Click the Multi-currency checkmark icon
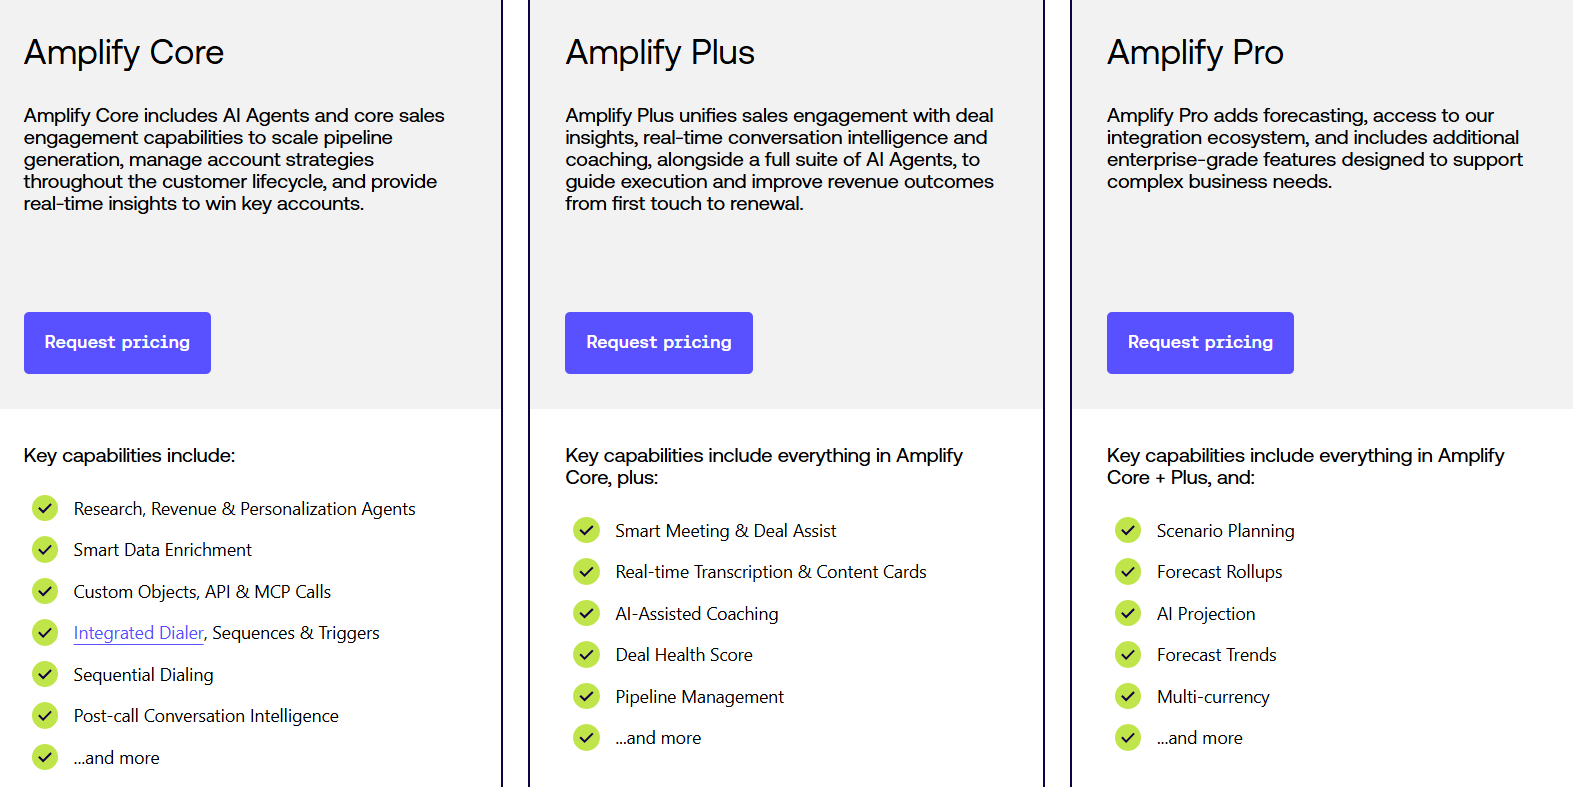 [x=1128, y=696]
